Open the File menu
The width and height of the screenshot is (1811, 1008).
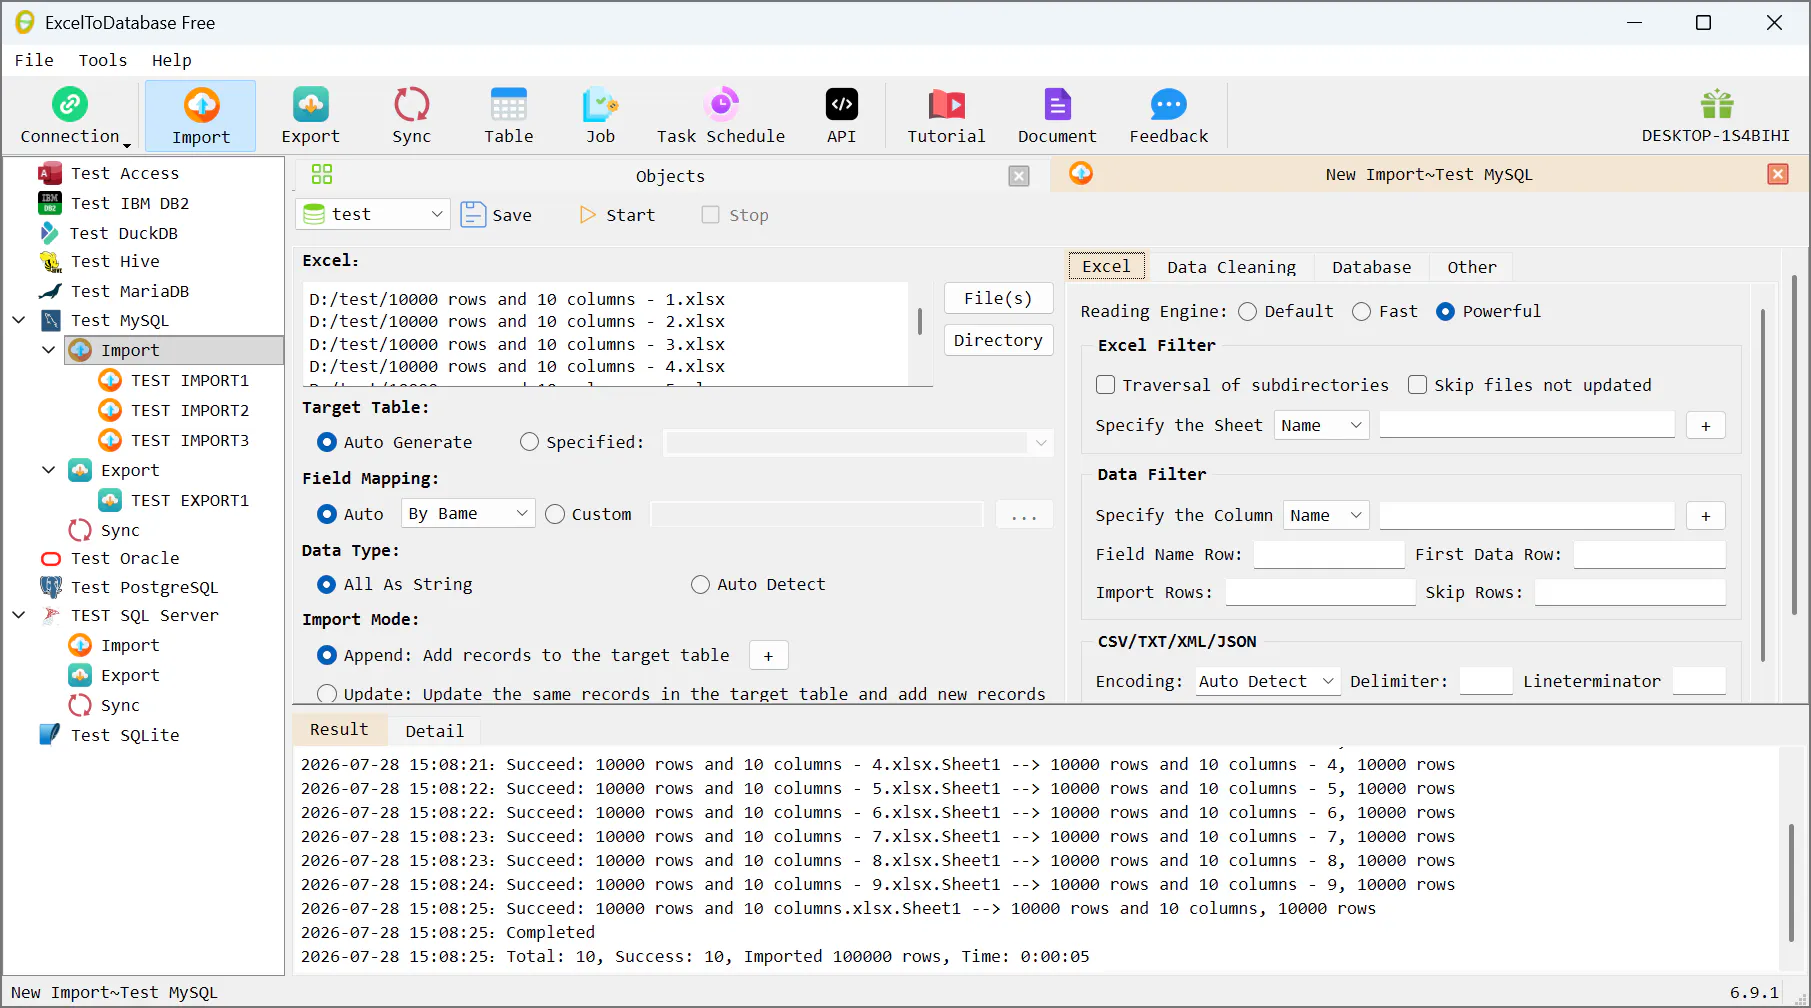(x=34, y=60)
